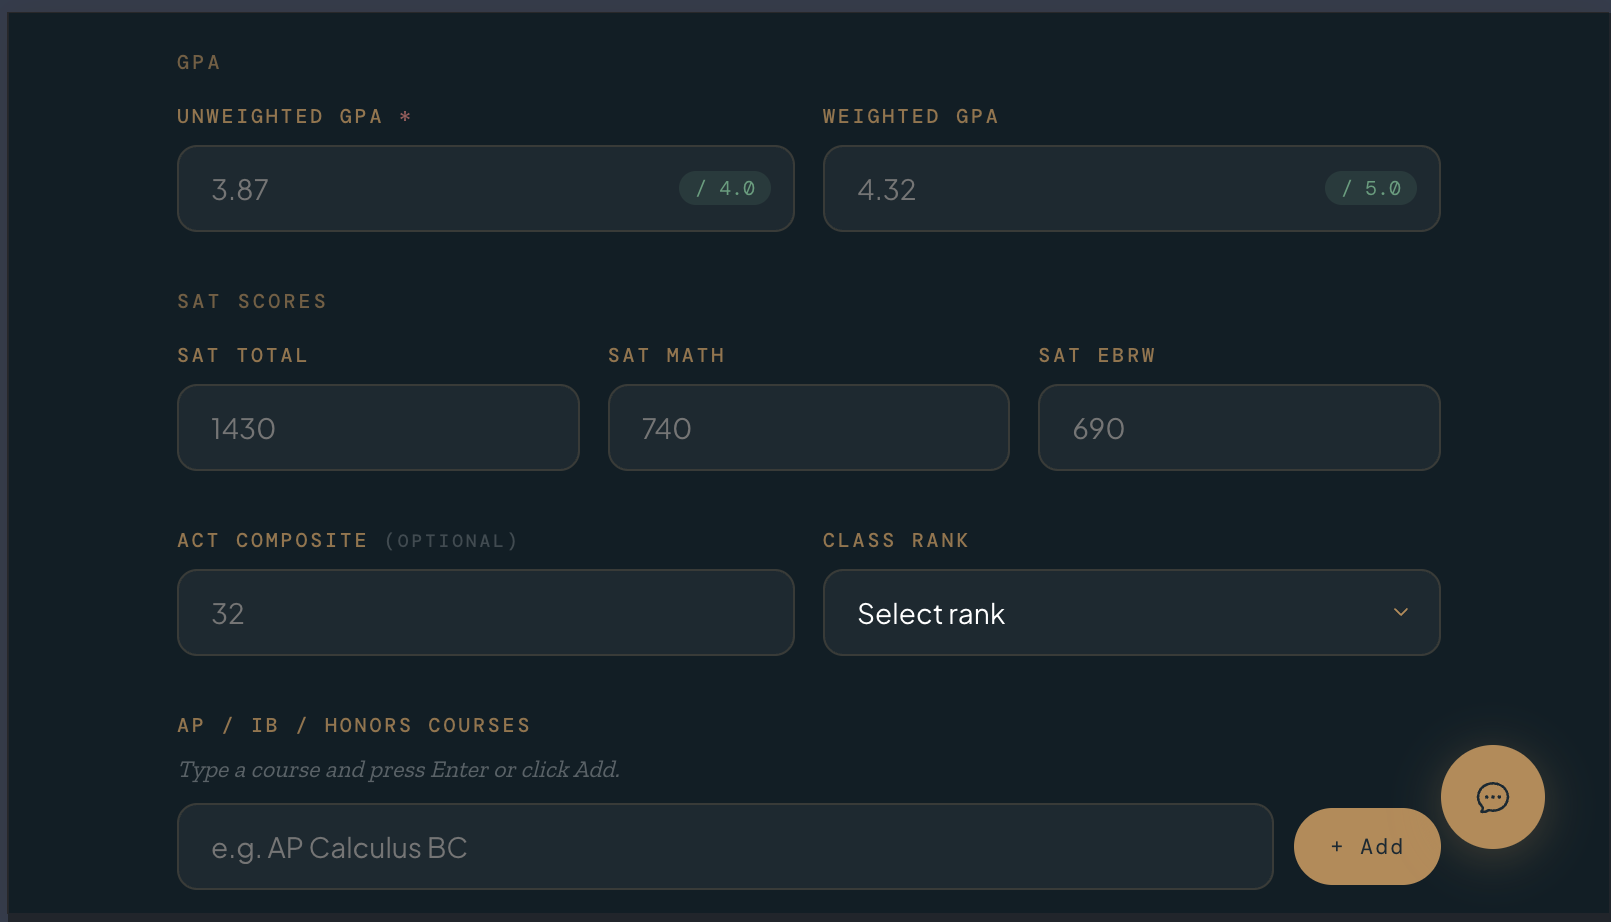Open the chat bubble floating button

point(1492,797)
